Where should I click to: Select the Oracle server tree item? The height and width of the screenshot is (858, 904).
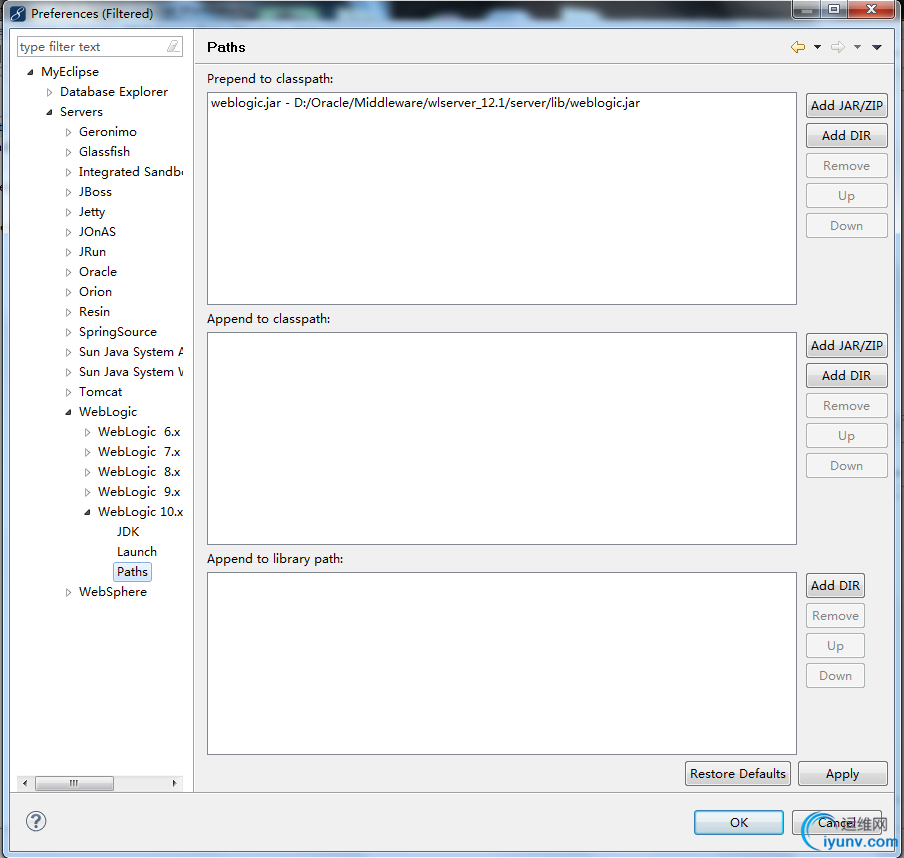click(x=98, y=272)
